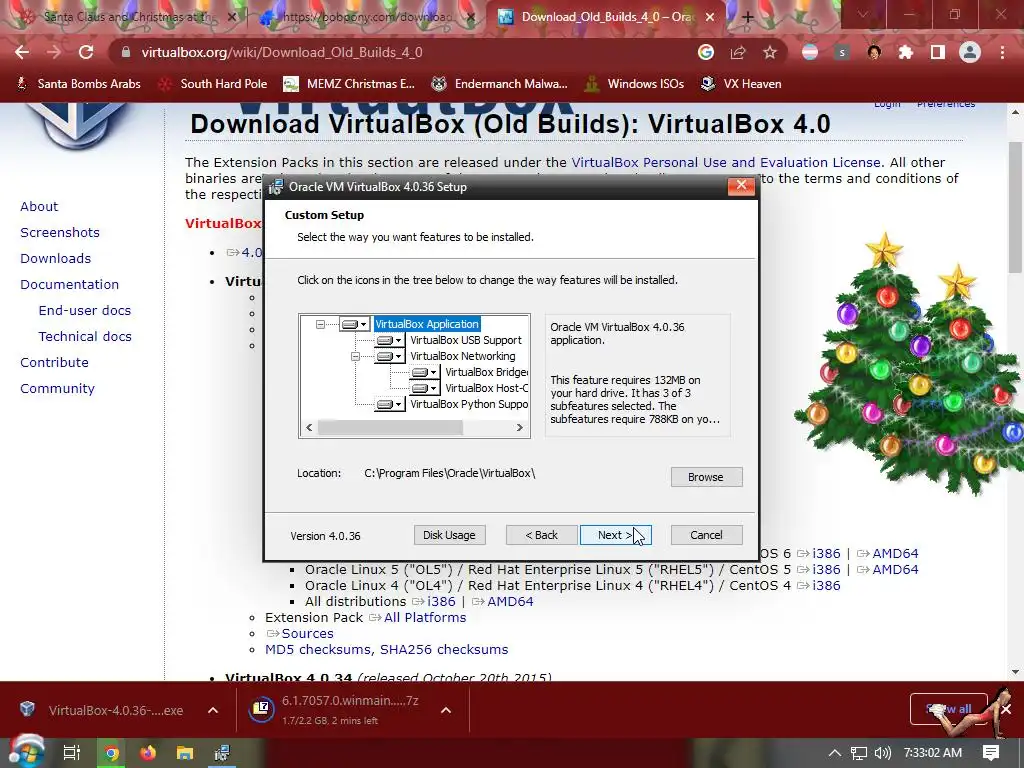1024x768 pixels.
Task: Open South Hard Pole bookmark
Action: [214, 84]
